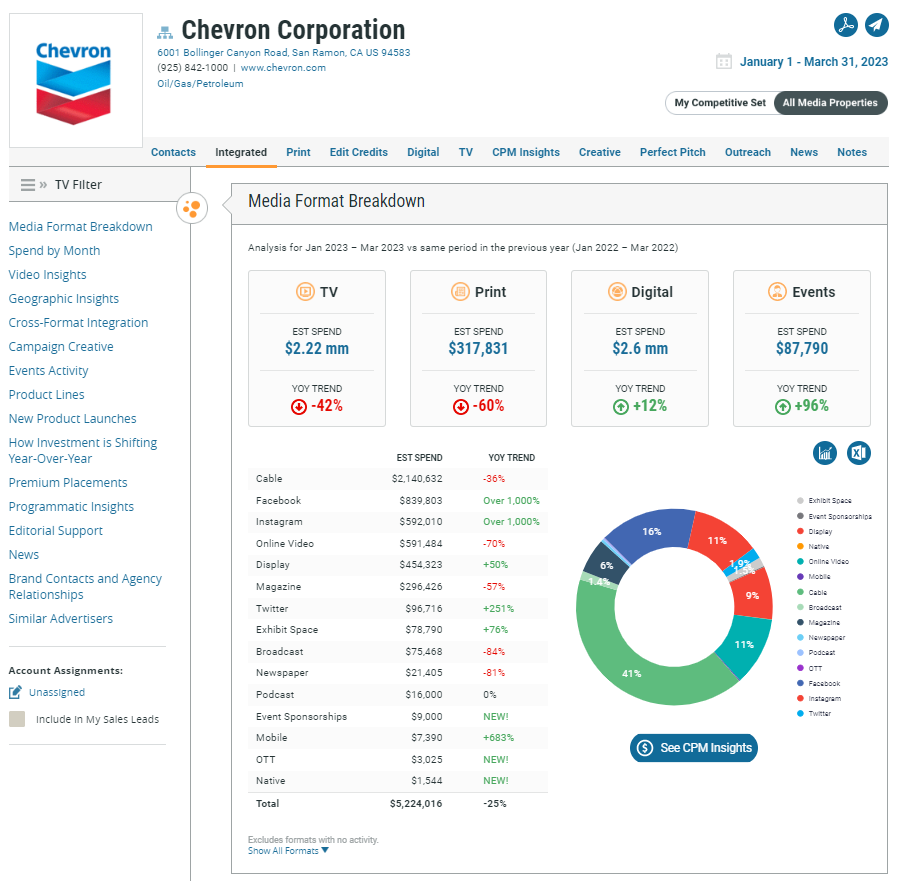Click the Bollinger Canyon Road address link
The image size is (902, 881).
(284, 52)
